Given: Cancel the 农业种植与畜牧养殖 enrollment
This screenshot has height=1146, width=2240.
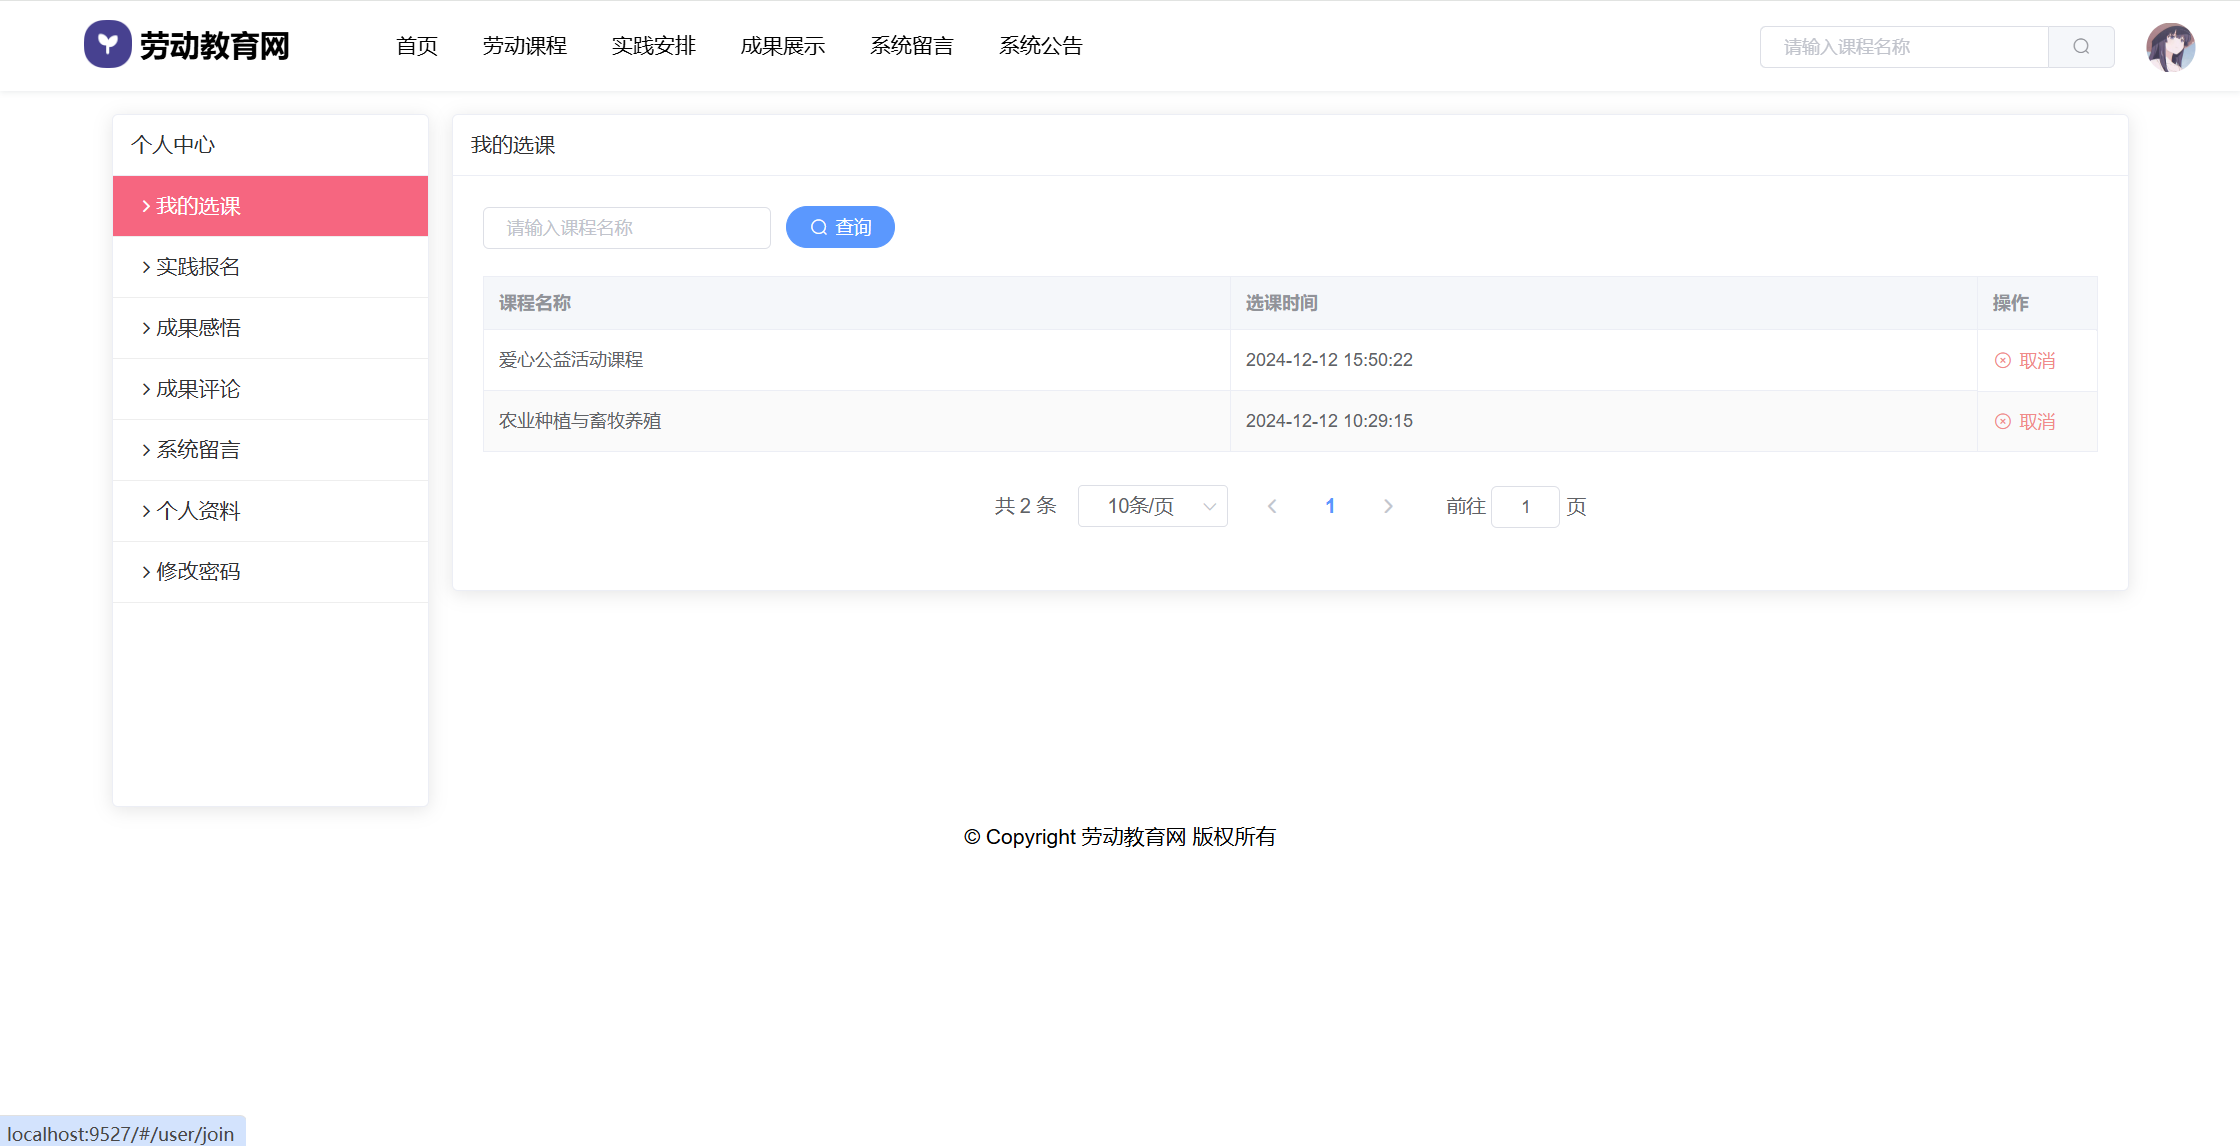Looking at the screenshot, I should (2025, 422).
